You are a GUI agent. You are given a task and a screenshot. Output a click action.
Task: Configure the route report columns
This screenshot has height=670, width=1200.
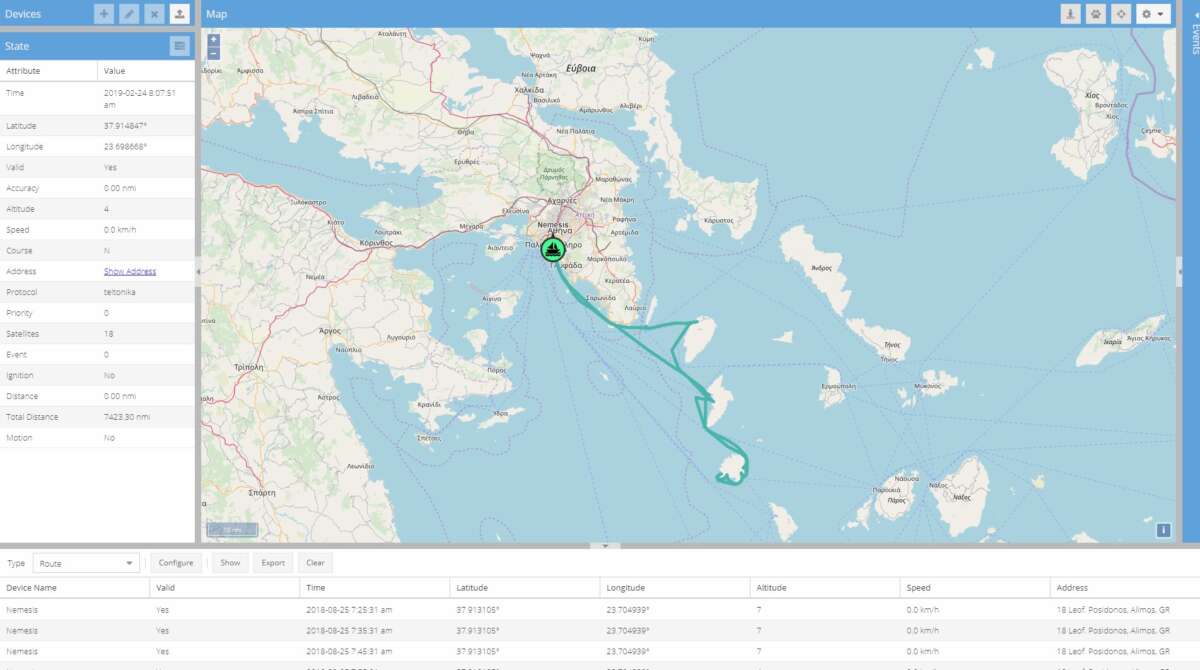[x=176, y=562]
